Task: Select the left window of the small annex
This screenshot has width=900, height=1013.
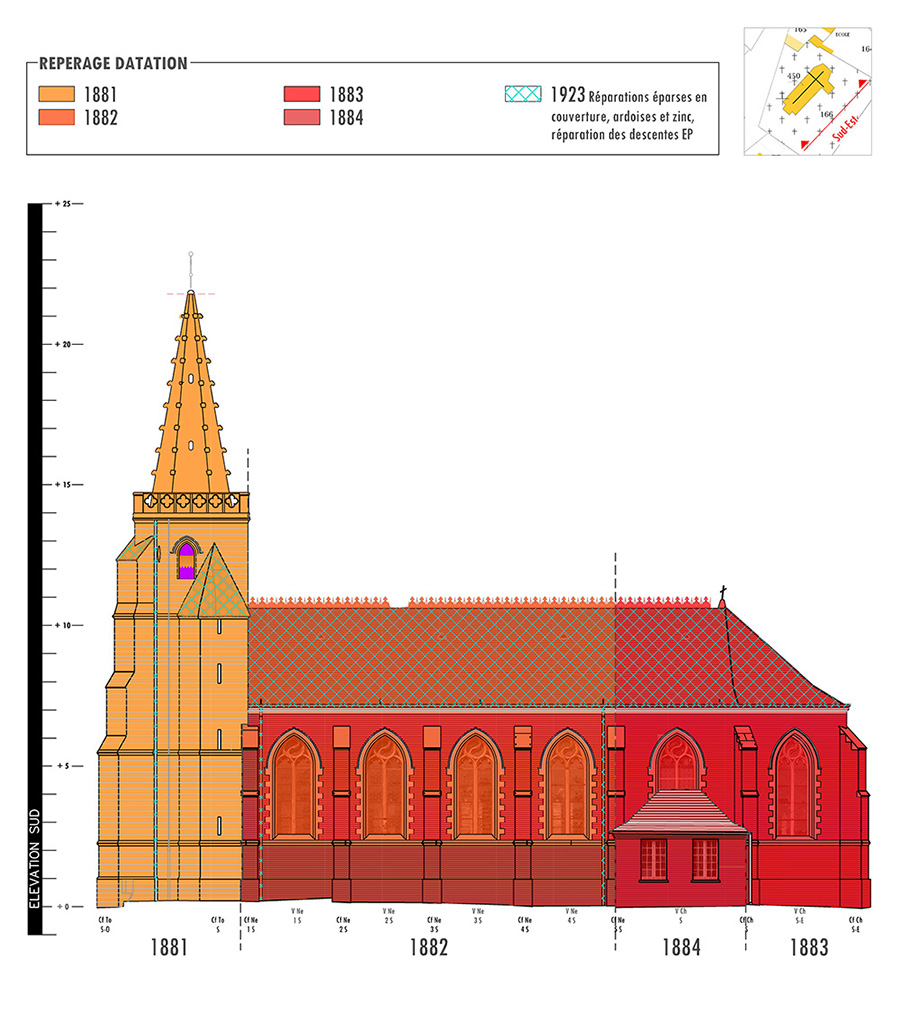Action: (x=653, y=859)
